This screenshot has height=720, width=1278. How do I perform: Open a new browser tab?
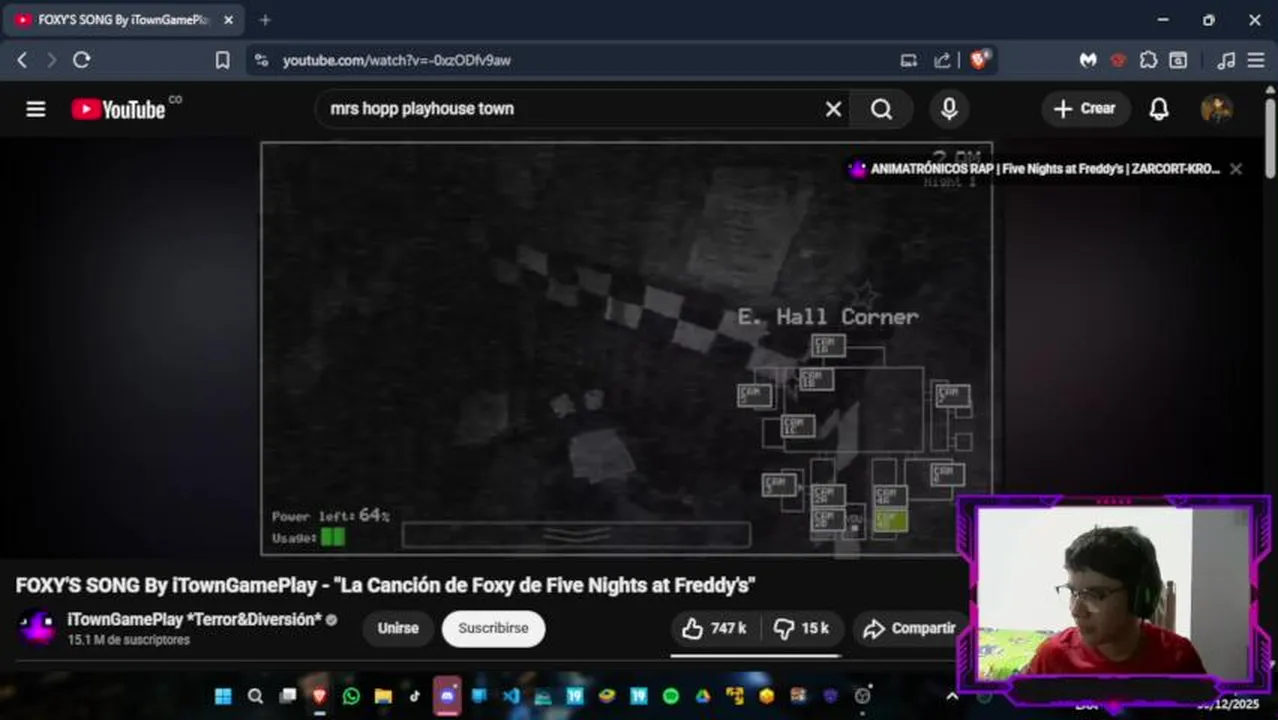265,20
